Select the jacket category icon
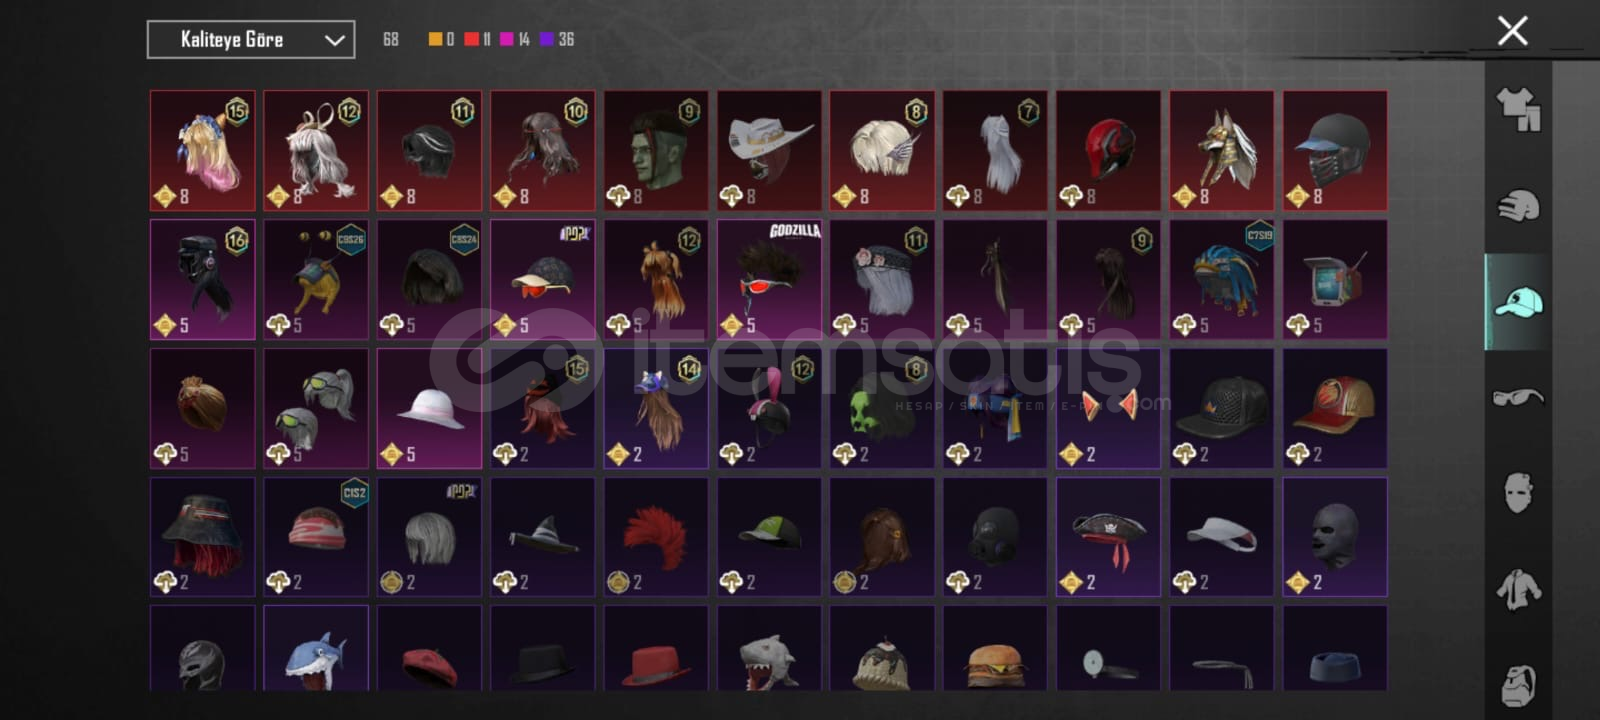Image resolution: width=1600 pixels, height=720 pixels. point(1518,589)
